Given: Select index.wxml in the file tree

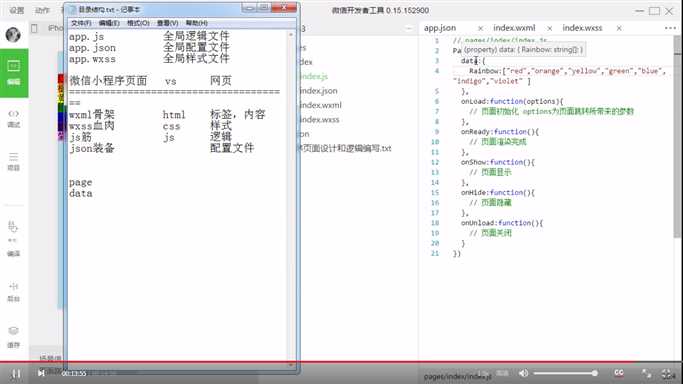Looking at the screenshot, I should pyautogui.click(x=321, y=105).
